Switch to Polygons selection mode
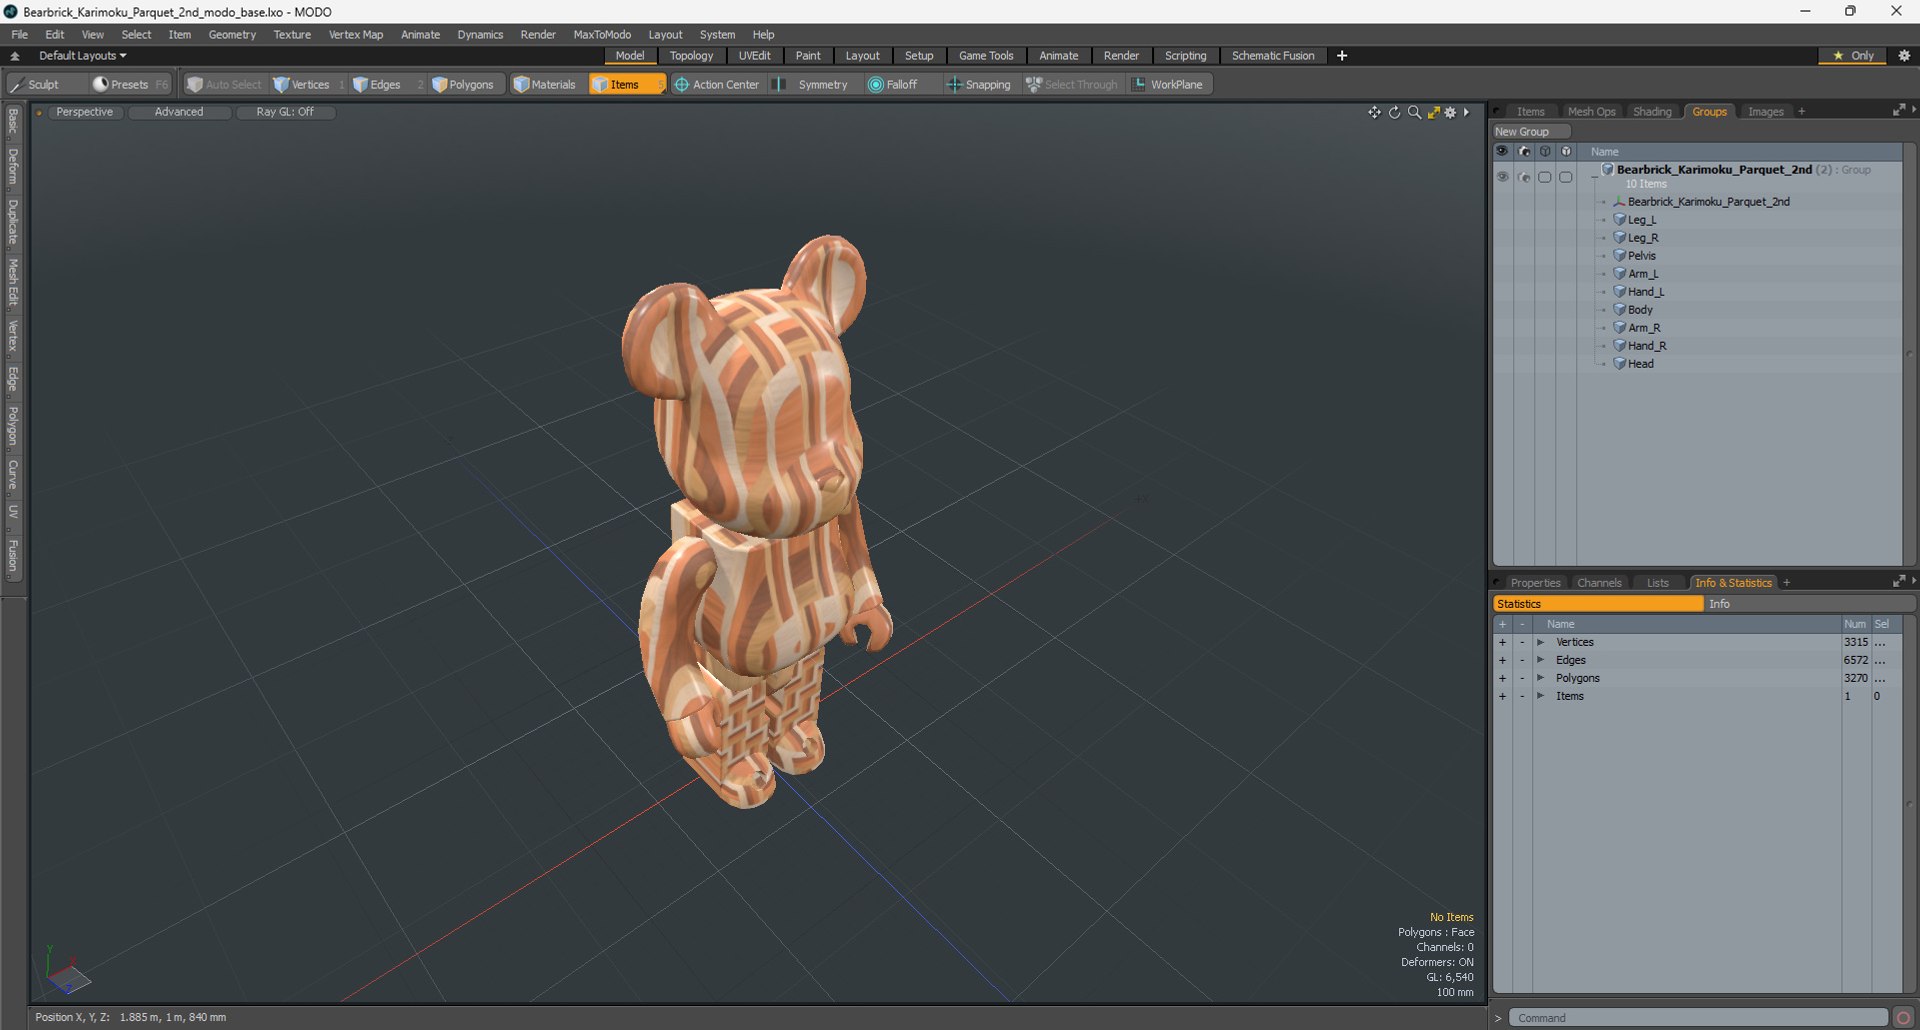This screenshot has height=1030, width=1920. tap(463, 84)
